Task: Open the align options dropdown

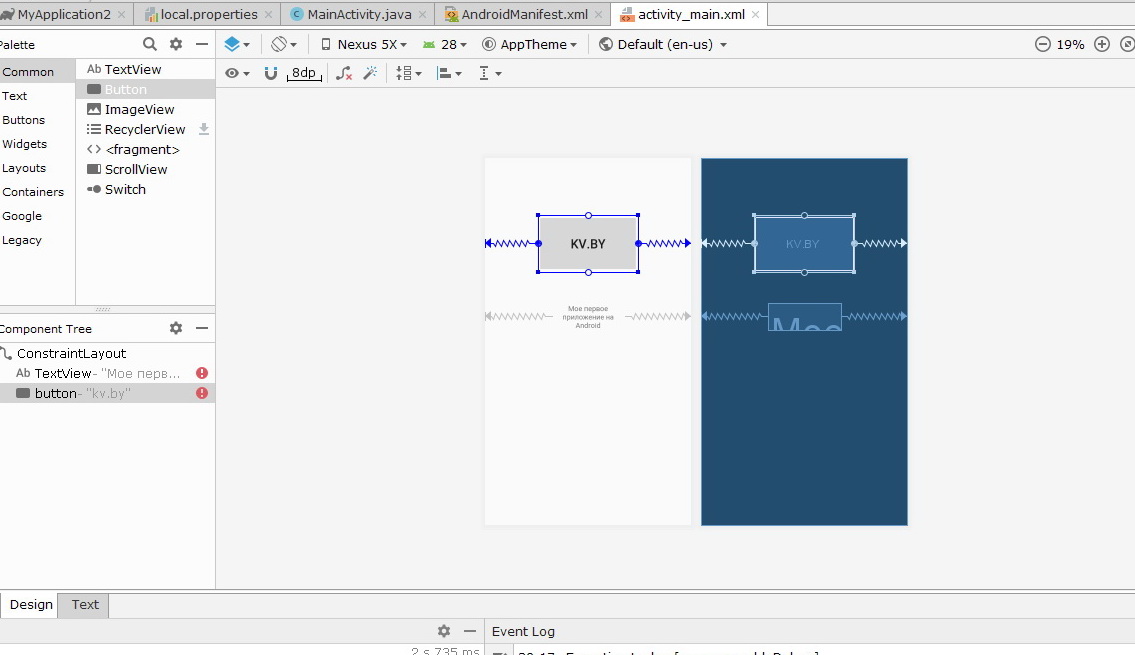Action: point(450,73)
